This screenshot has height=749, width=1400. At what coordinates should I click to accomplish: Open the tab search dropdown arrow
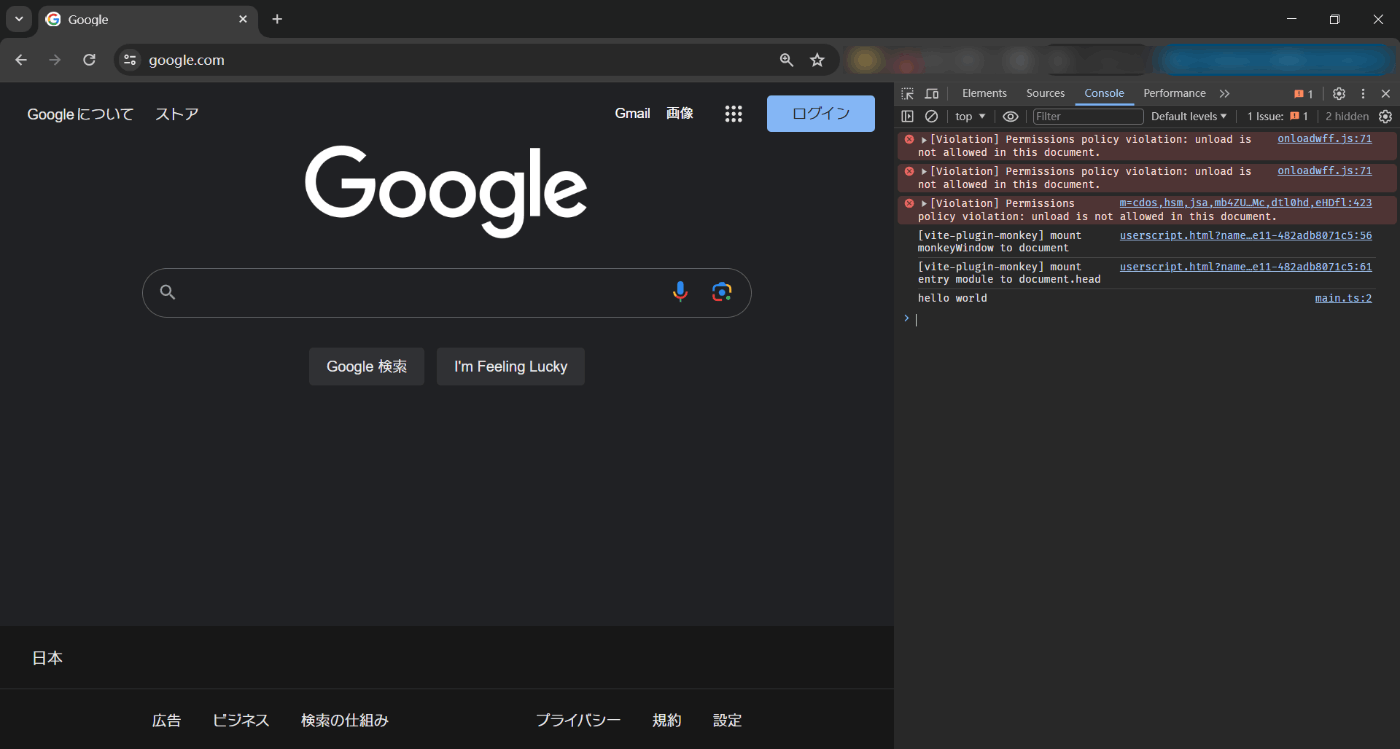pyautogui.click(x=18, y=19)
